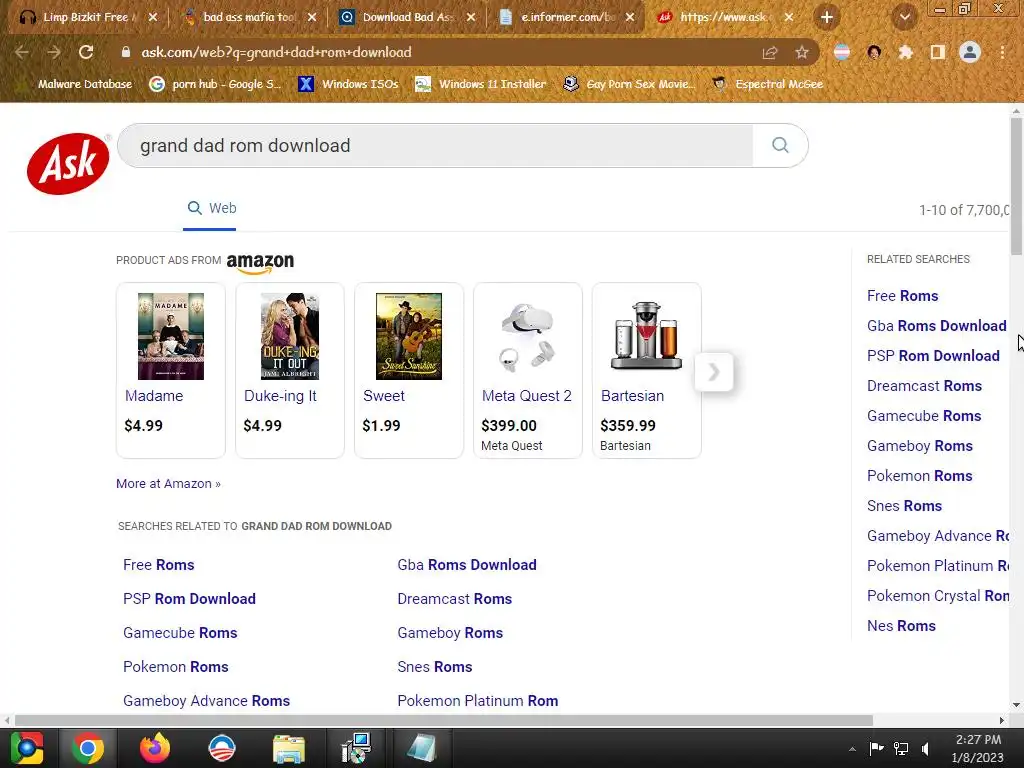
Task: Open Nes Roms in Related Searches sidebar
Action: click(x=901, y=626)
